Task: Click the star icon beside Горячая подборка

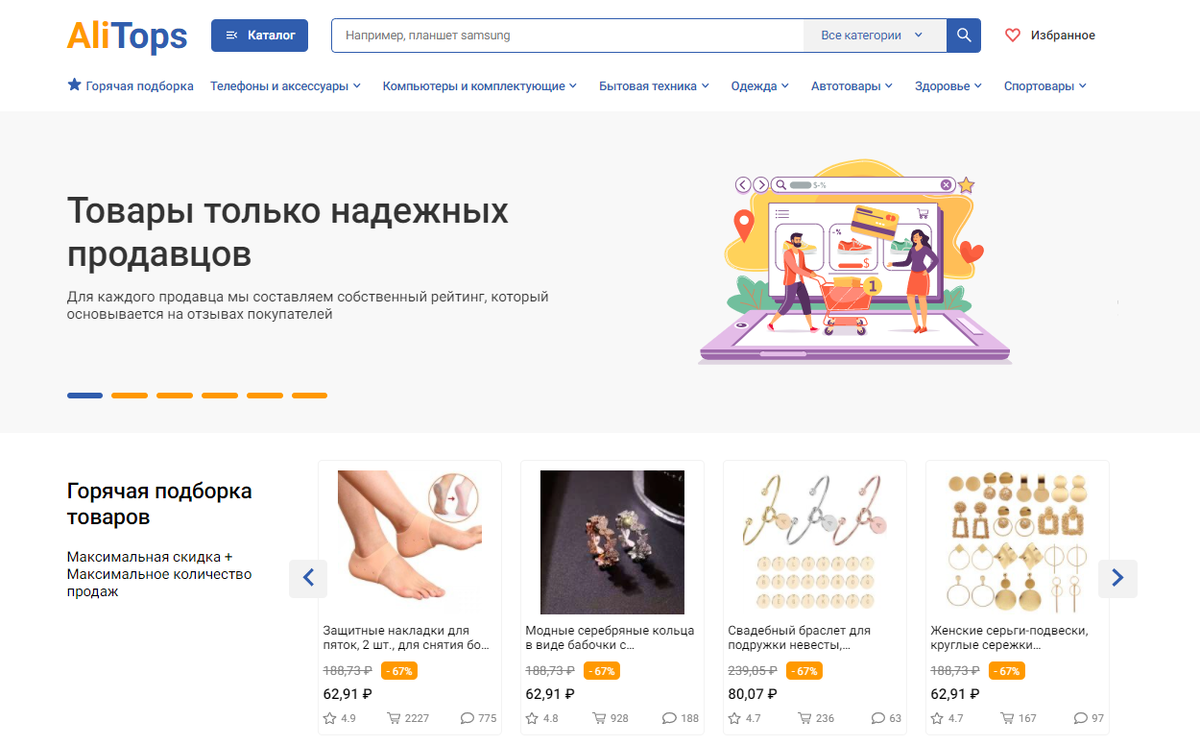Action: [x=74, y=85]
